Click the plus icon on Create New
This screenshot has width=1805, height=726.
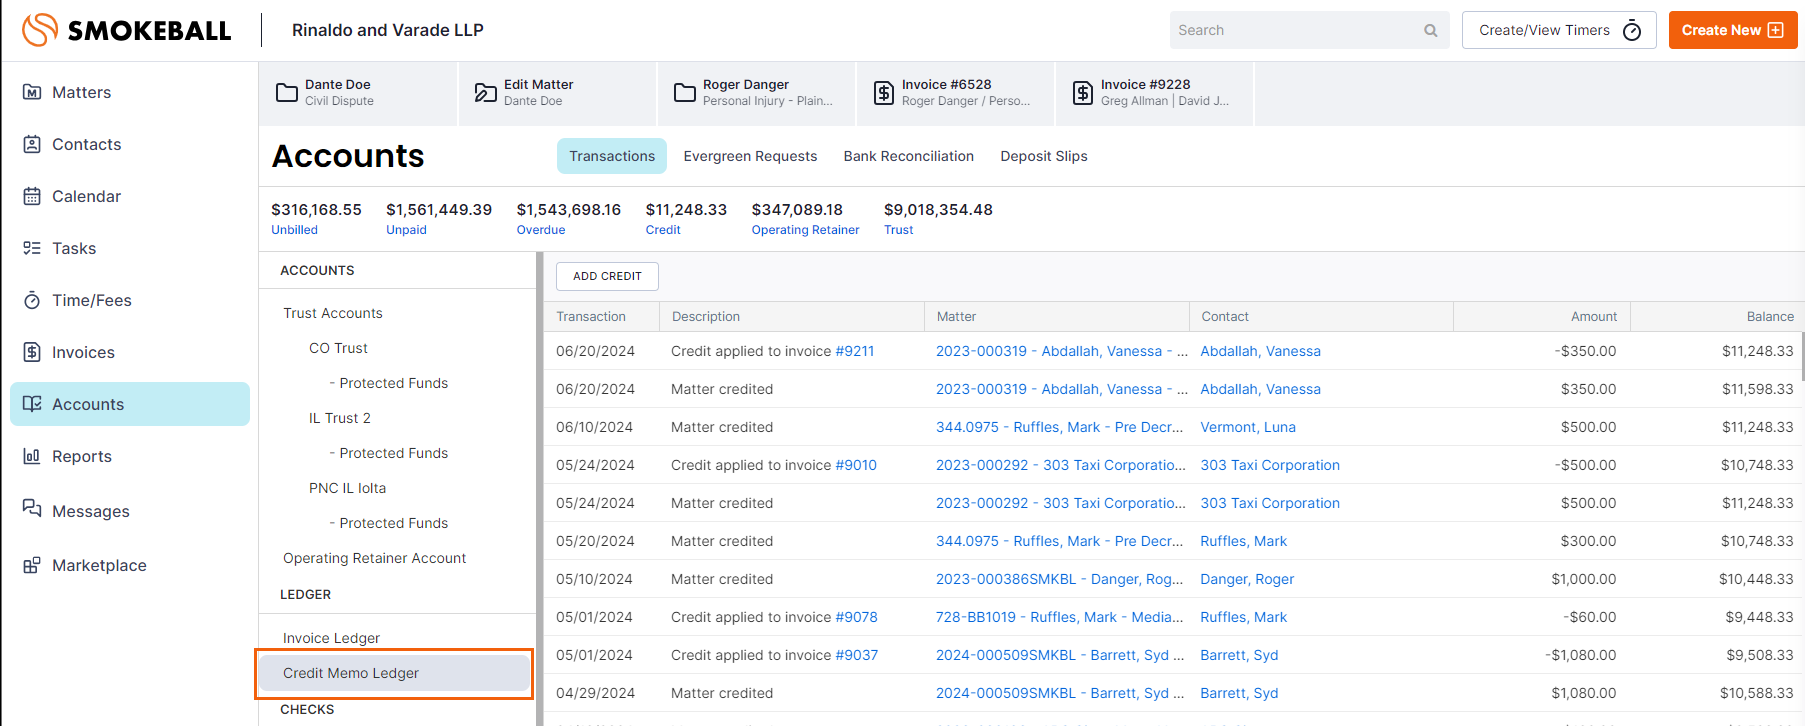point(1776,30)
